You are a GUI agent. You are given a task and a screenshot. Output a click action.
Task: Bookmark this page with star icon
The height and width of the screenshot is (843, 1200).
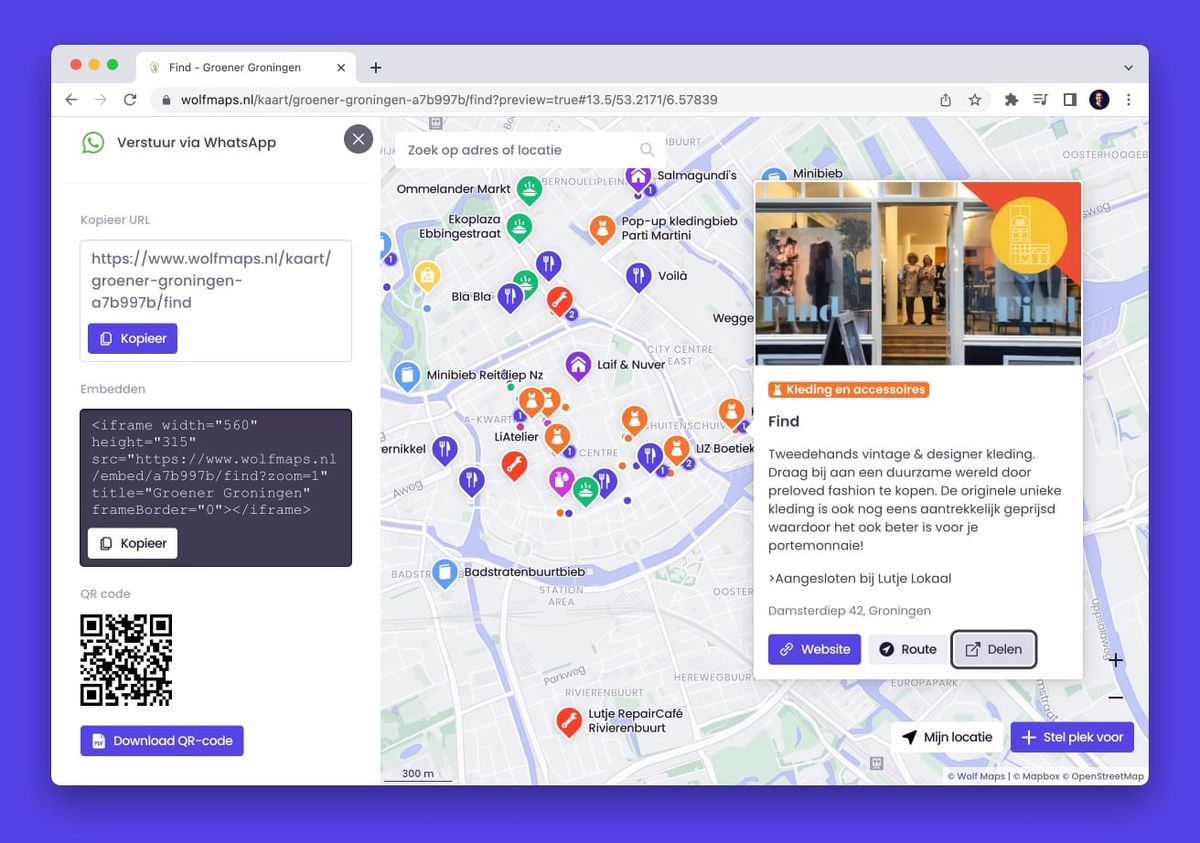tap(975, 100)
